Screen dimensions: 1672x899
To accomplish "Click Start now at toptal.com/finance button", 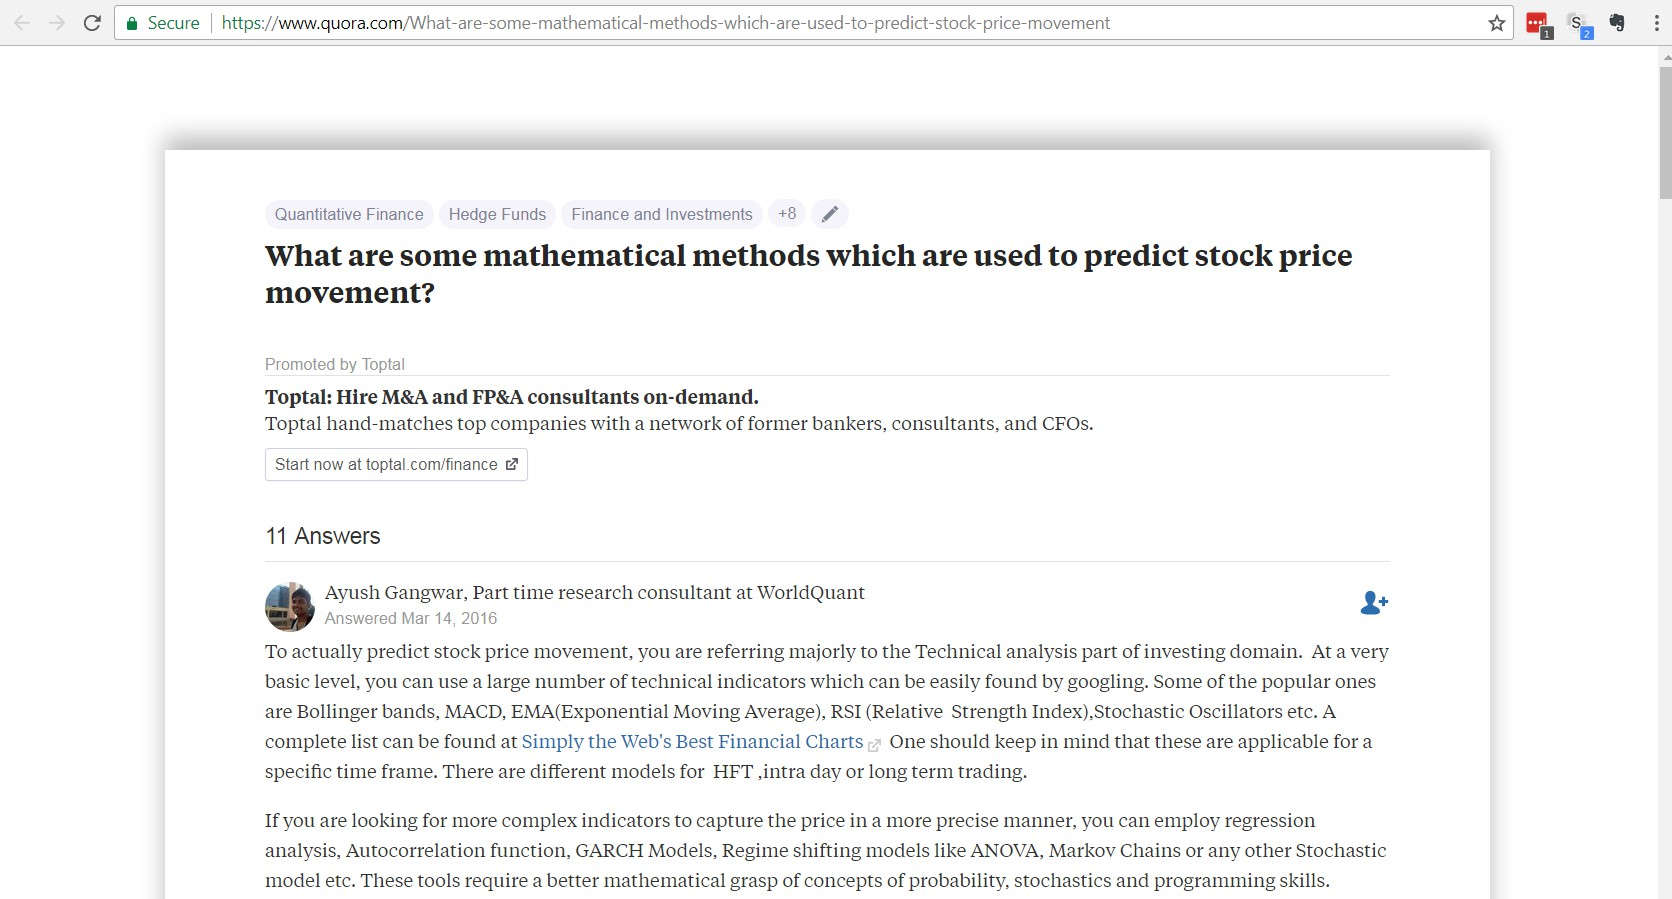I will (396, 464).
